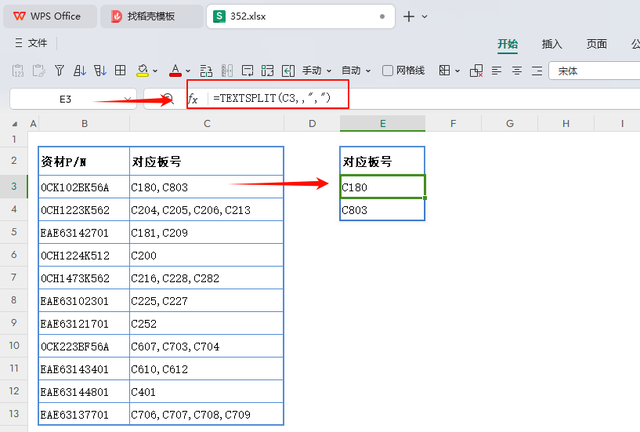Click the fit column width icon
Viewport: 640px width, 432px height.
(x=288, y=71)
